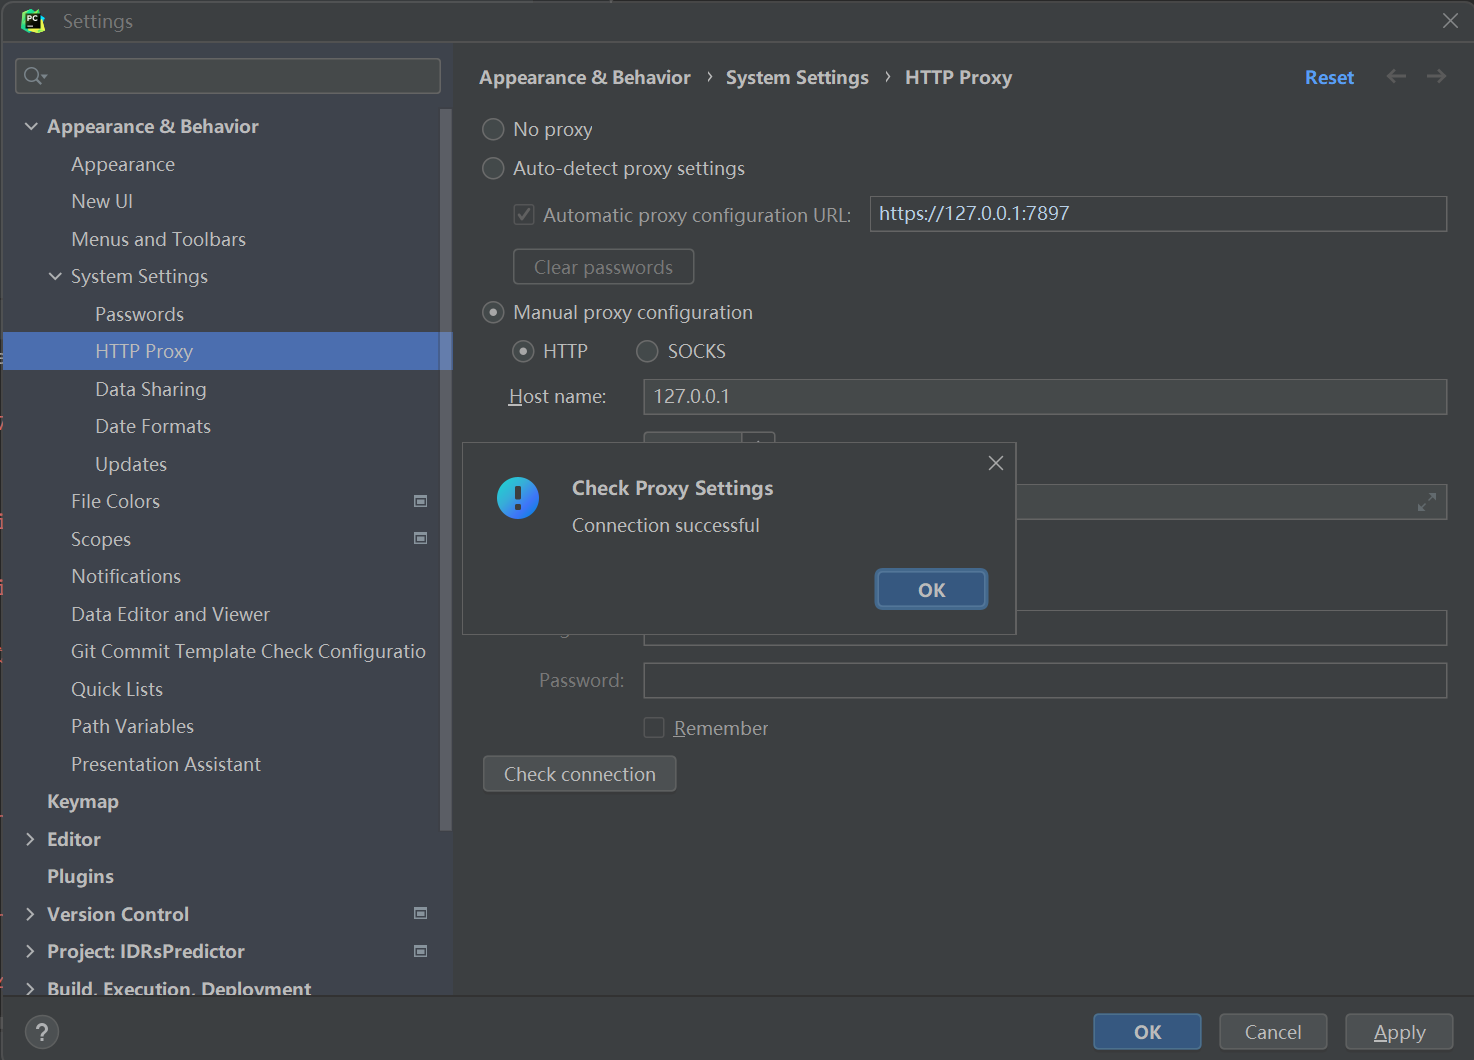Collapse the System Settings subtree
Image resolution: width=1474 pixels, height=1060 pixels.
(55, 276)
